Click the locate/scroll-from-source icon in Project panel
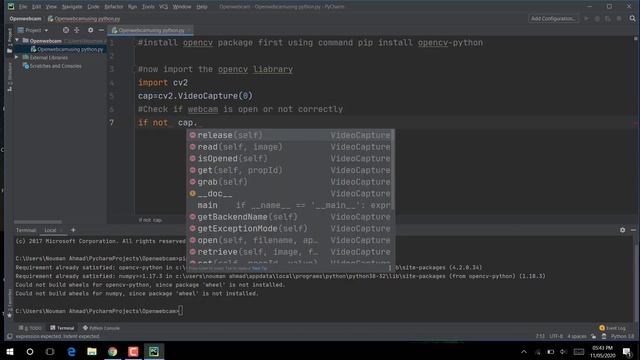 (x=66, y=30)
